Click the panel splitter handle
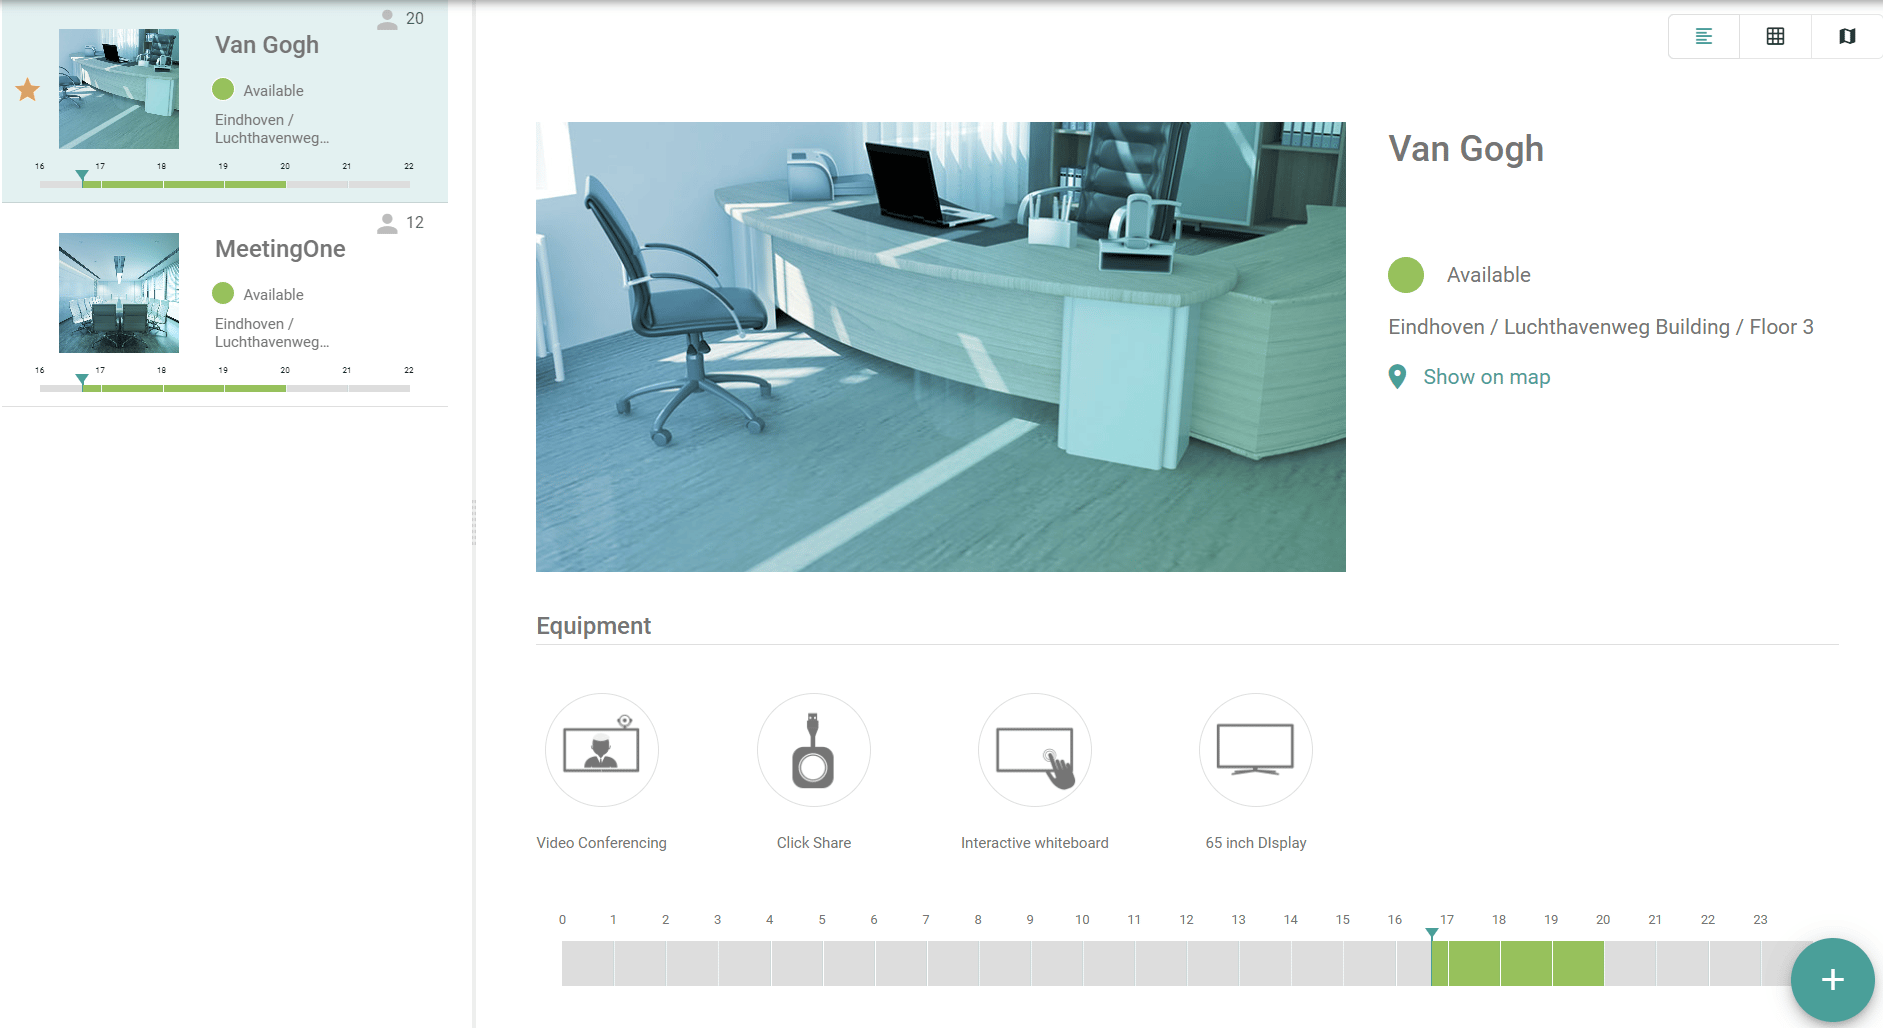The width and height of the screenshot is (1883, 1028). 473,522
